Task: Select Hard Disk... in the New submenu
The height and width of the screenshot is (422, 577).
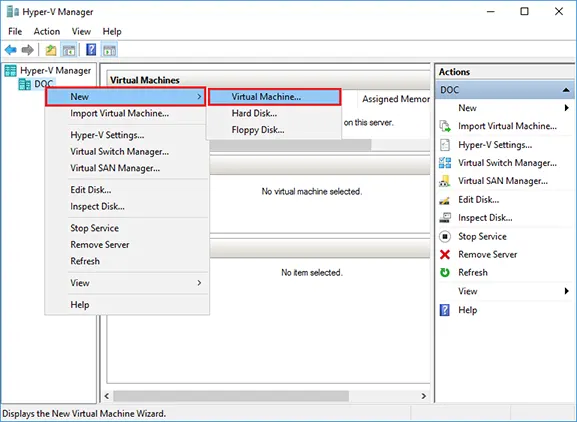Action: click(275, 113)
